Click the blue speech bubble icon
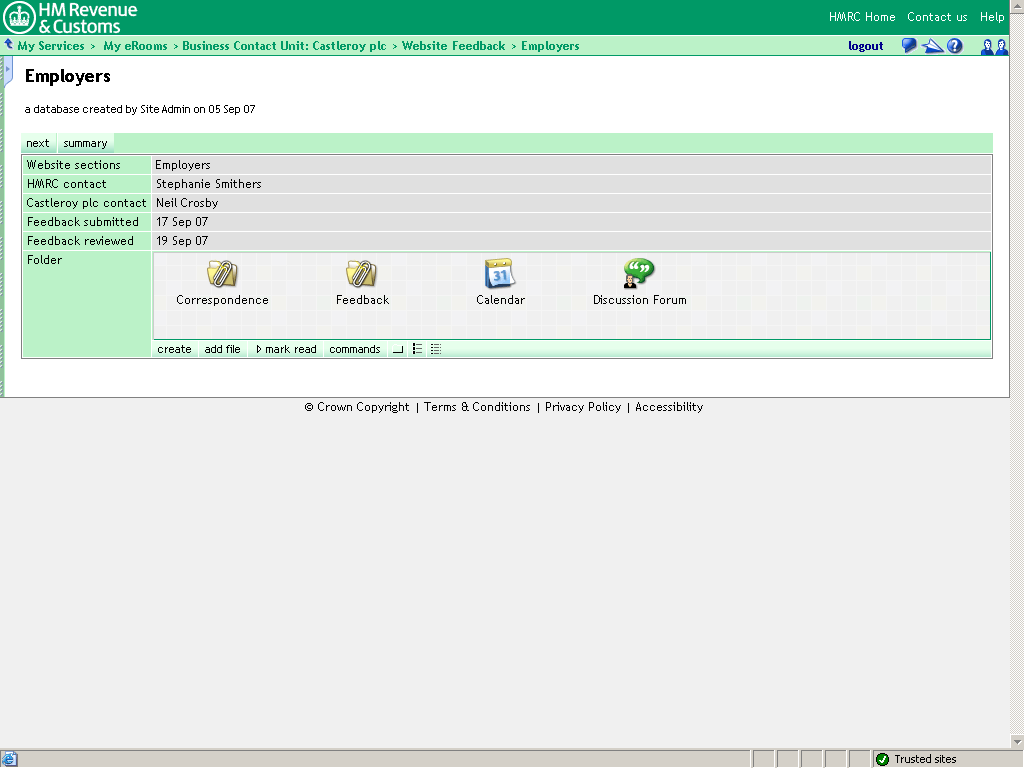 (909, 46)
